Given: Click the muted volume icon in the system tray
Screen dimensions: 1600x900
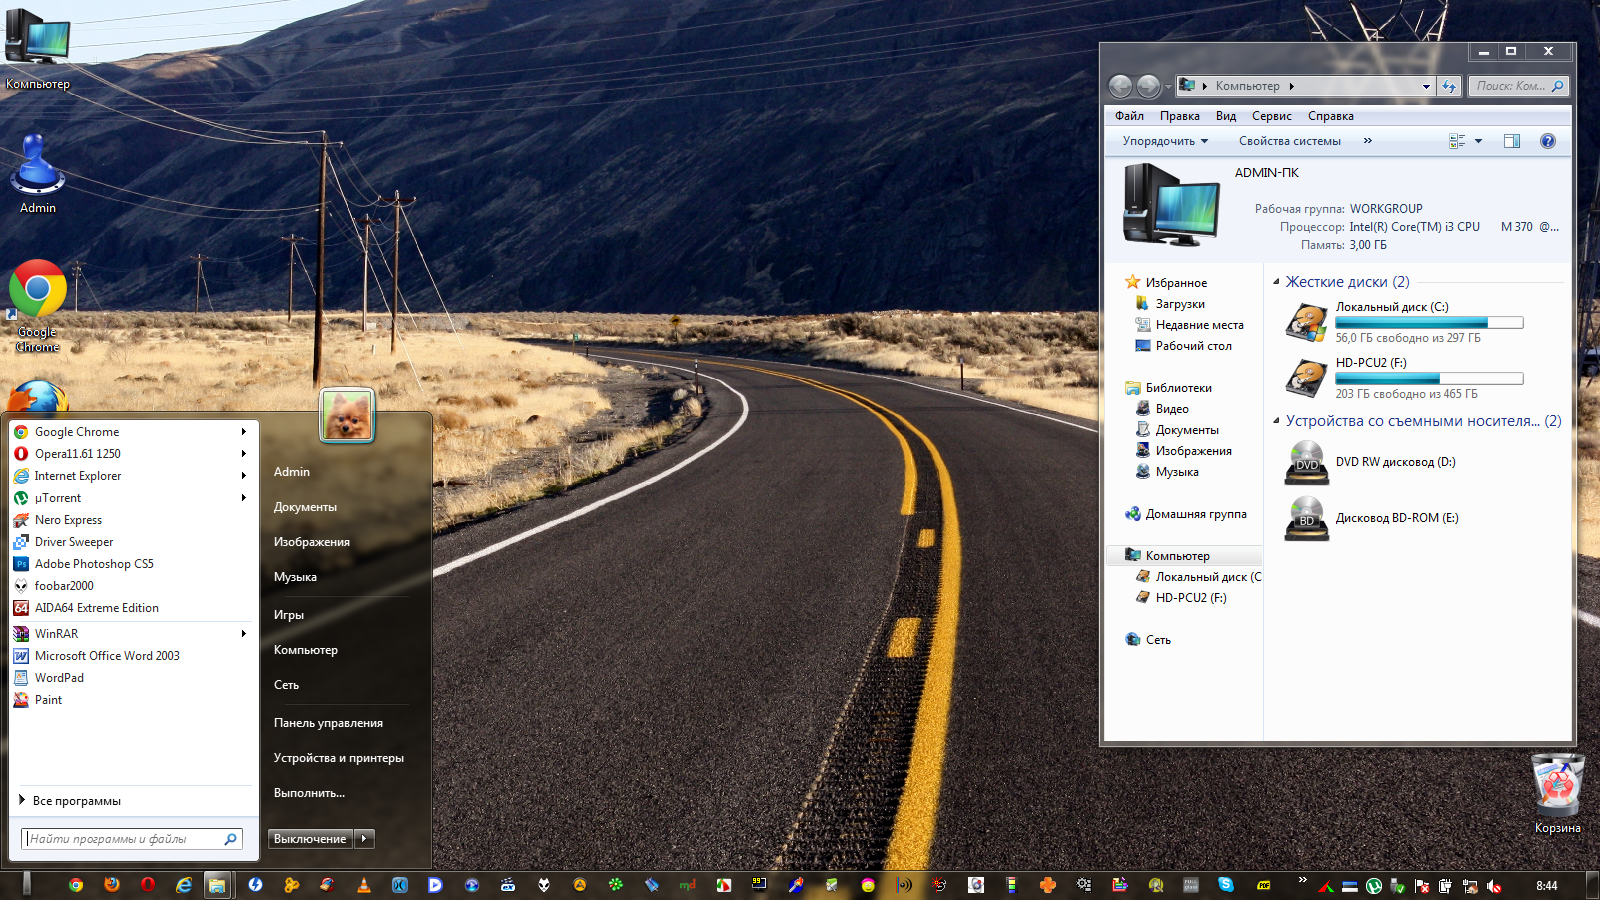Looking at the screenshot, I should pos(1494,886).
